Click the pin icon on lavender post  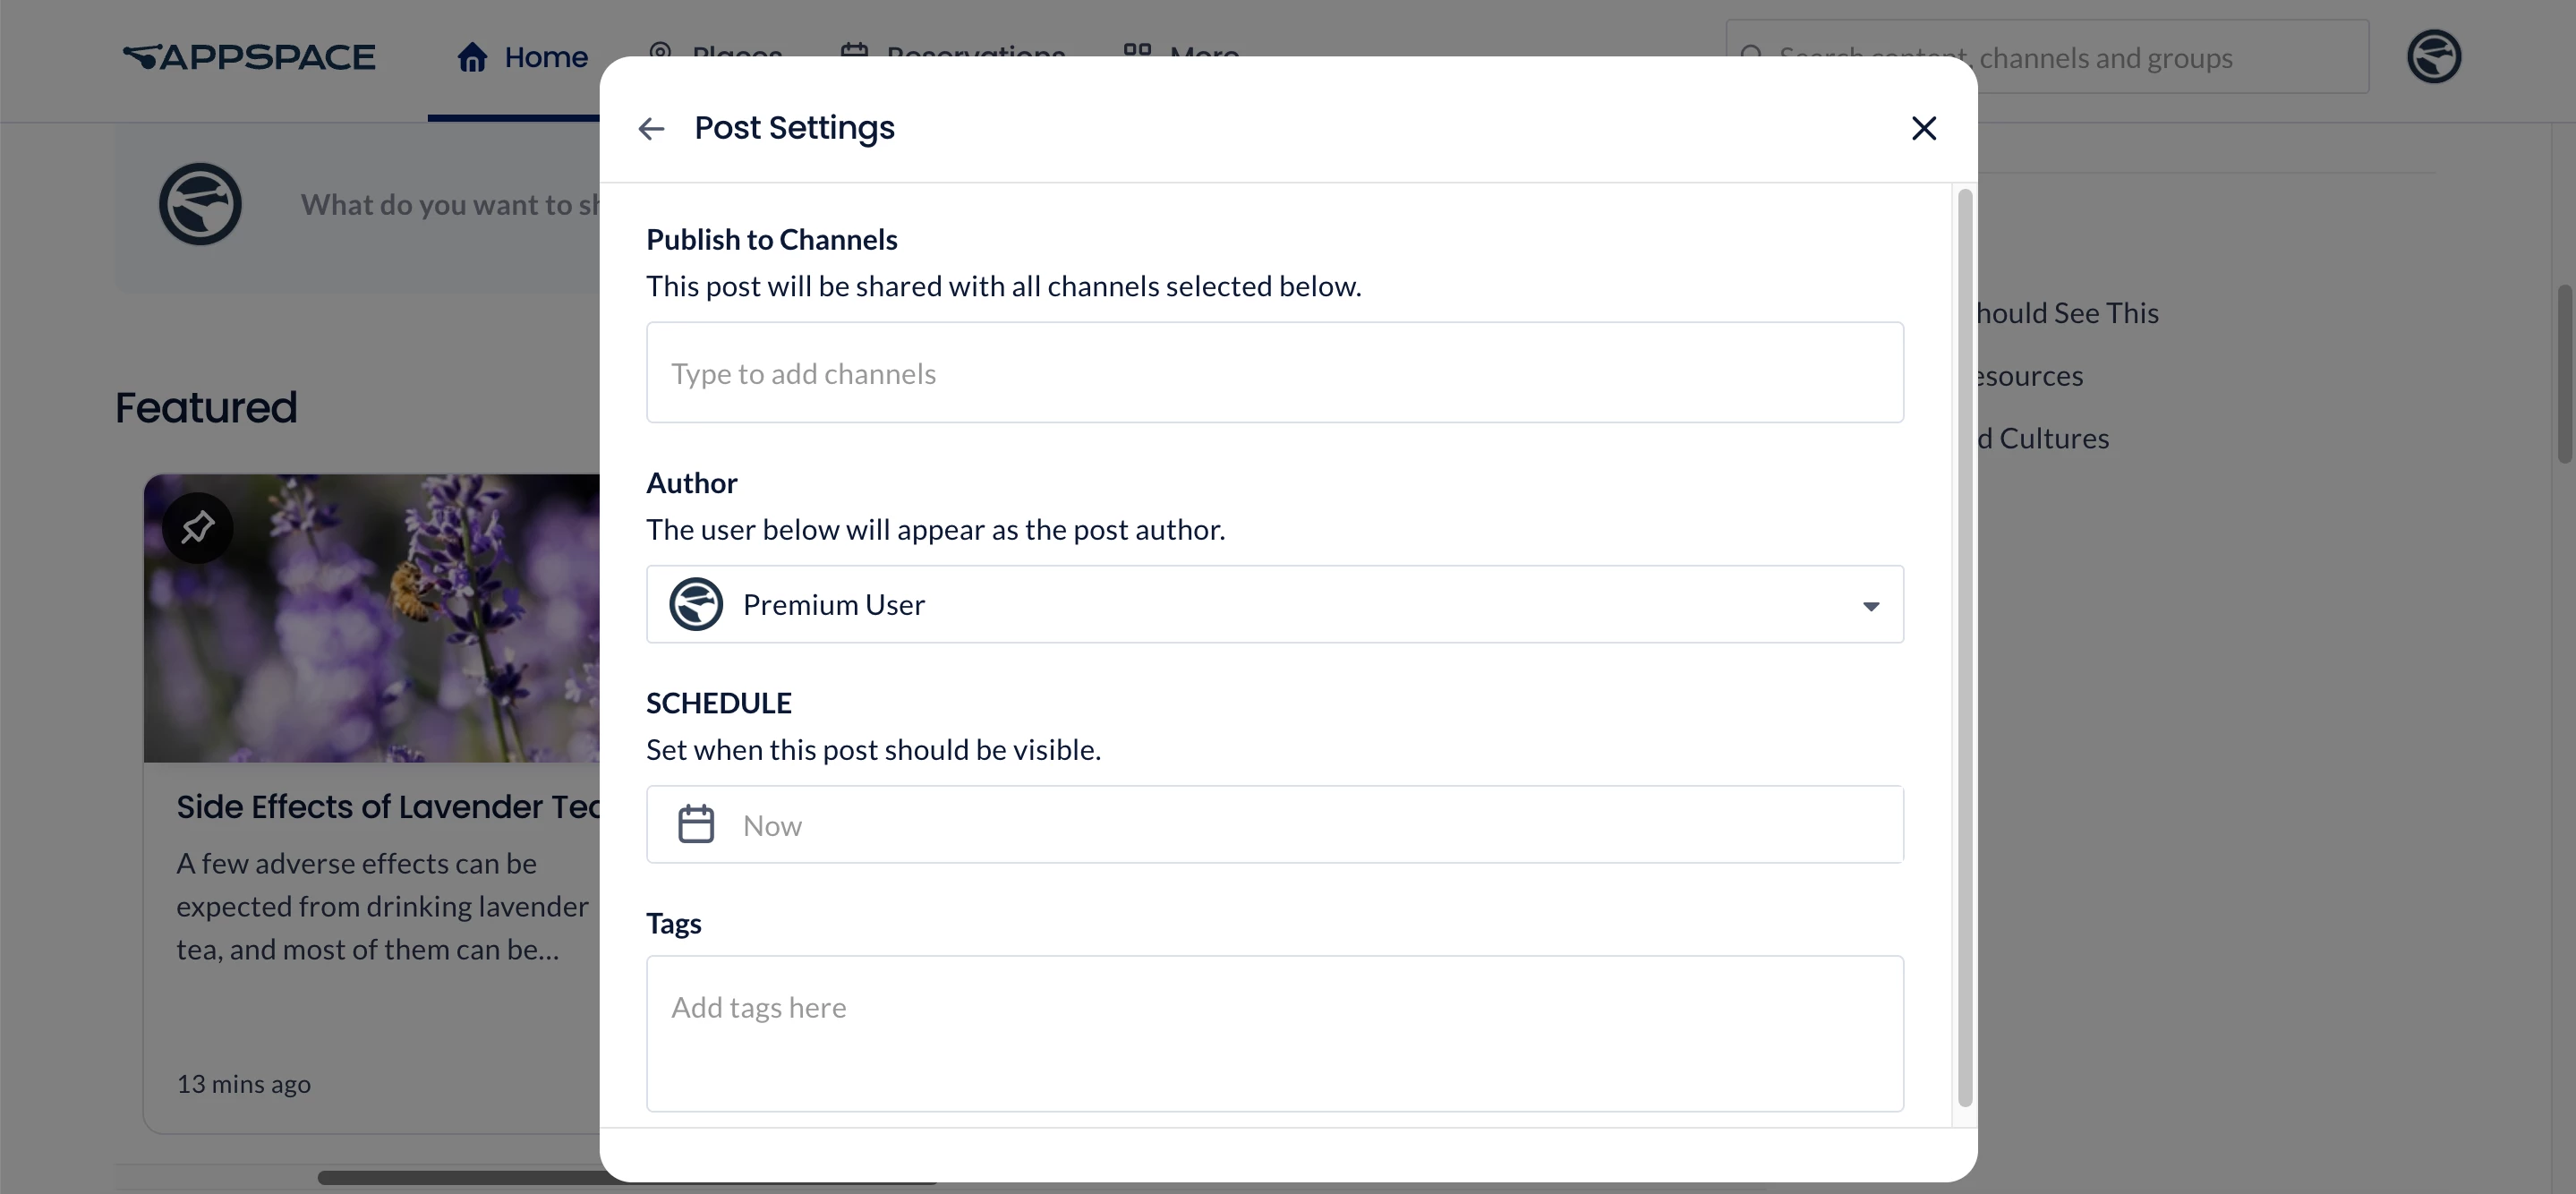pos(198,527)
